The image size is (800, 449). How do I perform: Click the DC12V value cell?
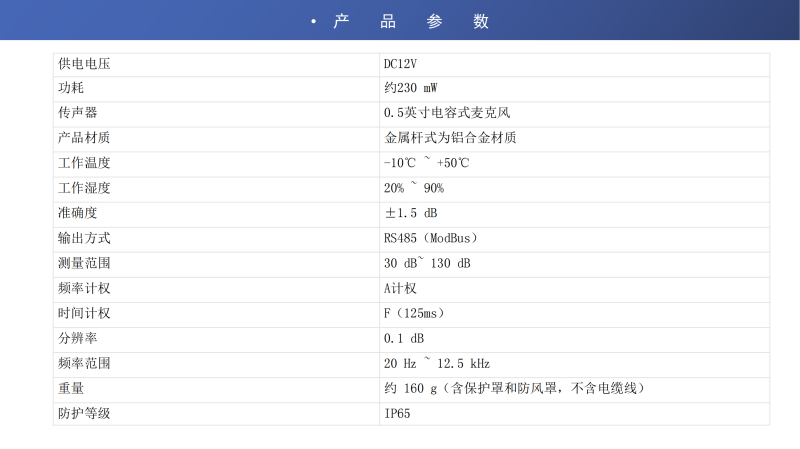point(400,64)
